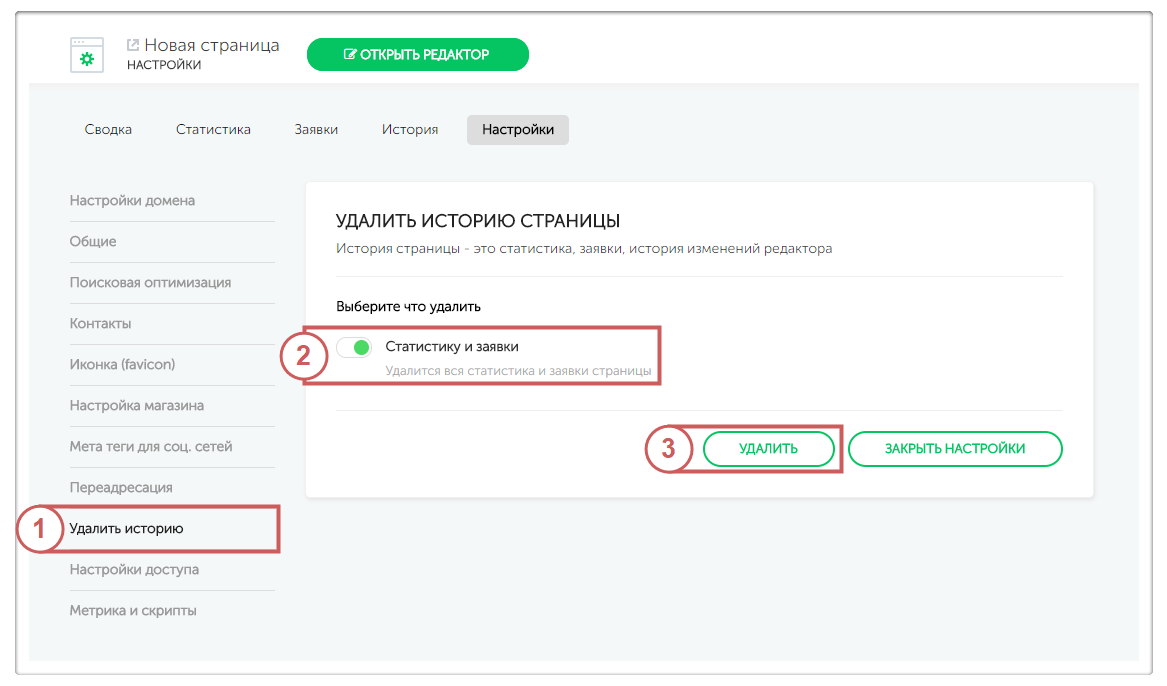1167x686 pixels.
Task: Open Настройки домена in the sidebar
Action: coord(132,200)
